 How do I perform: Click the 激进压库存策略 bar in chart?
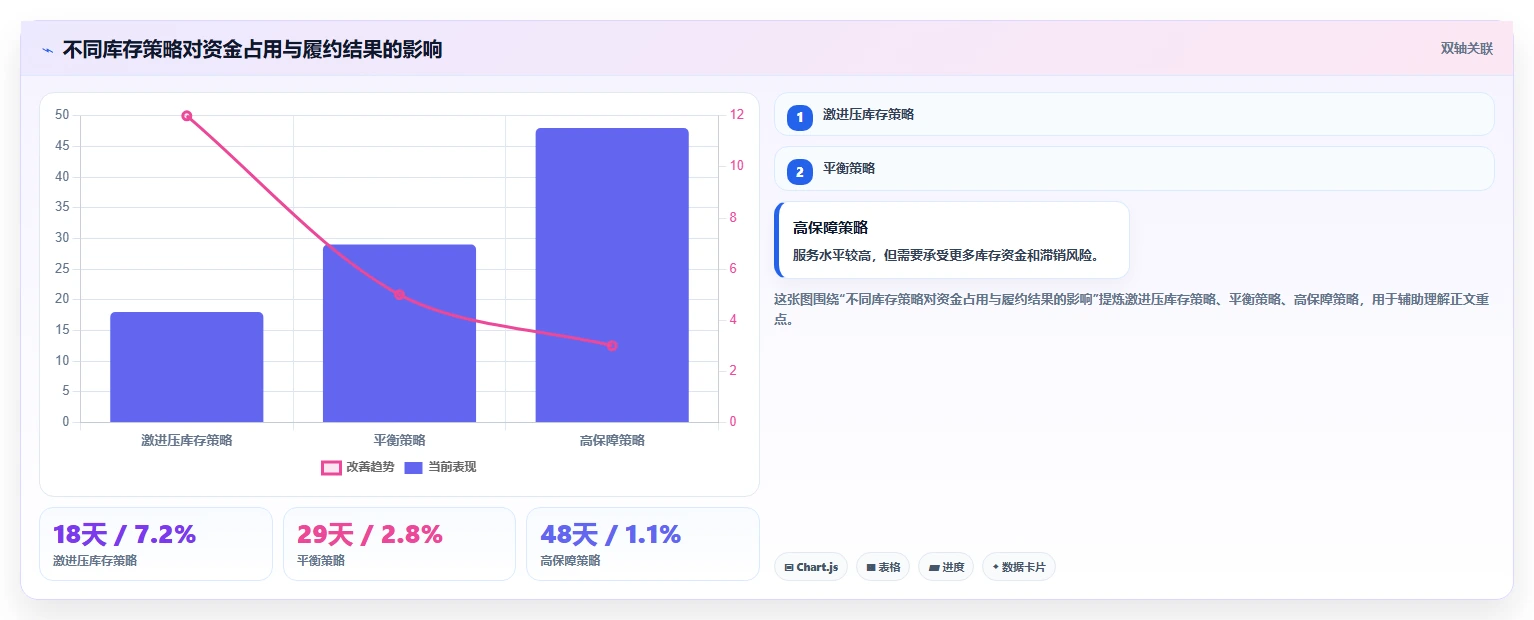(187, 367)
